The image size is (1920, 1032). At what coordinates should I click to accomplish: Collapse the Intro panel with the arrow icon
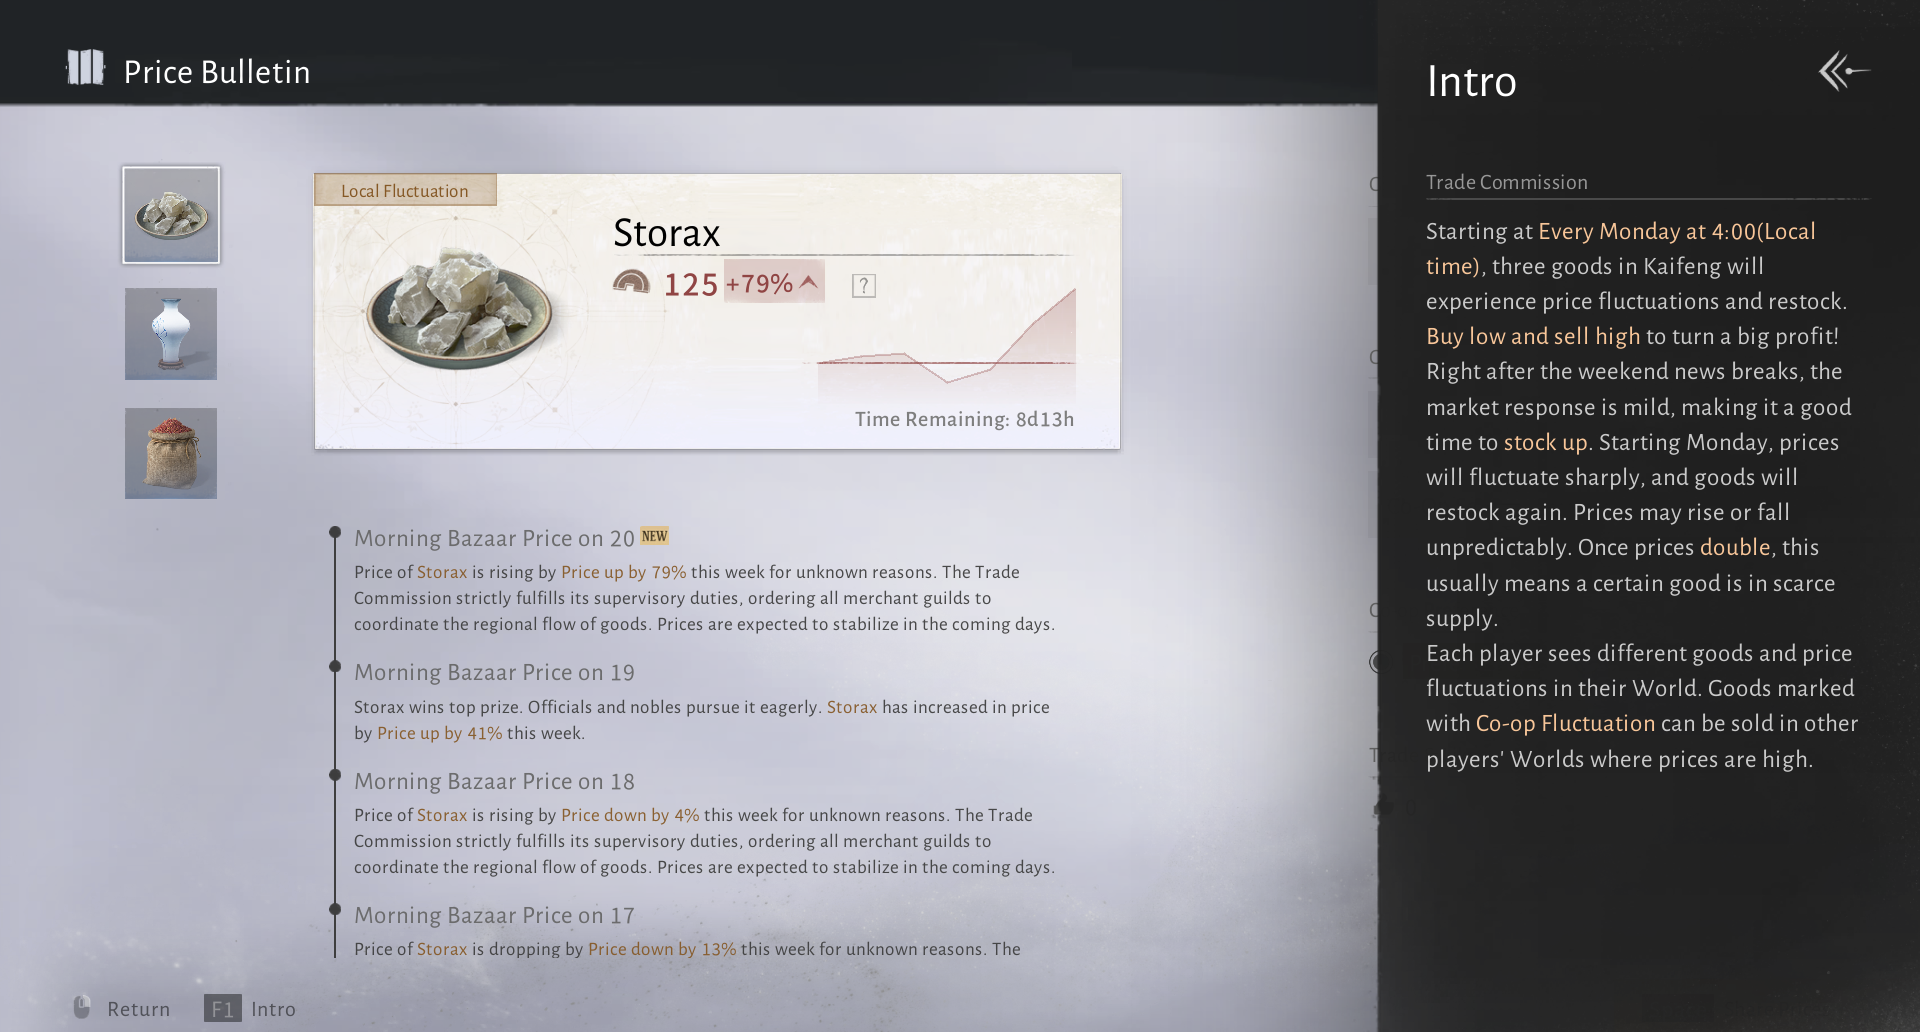(1843, 71)
